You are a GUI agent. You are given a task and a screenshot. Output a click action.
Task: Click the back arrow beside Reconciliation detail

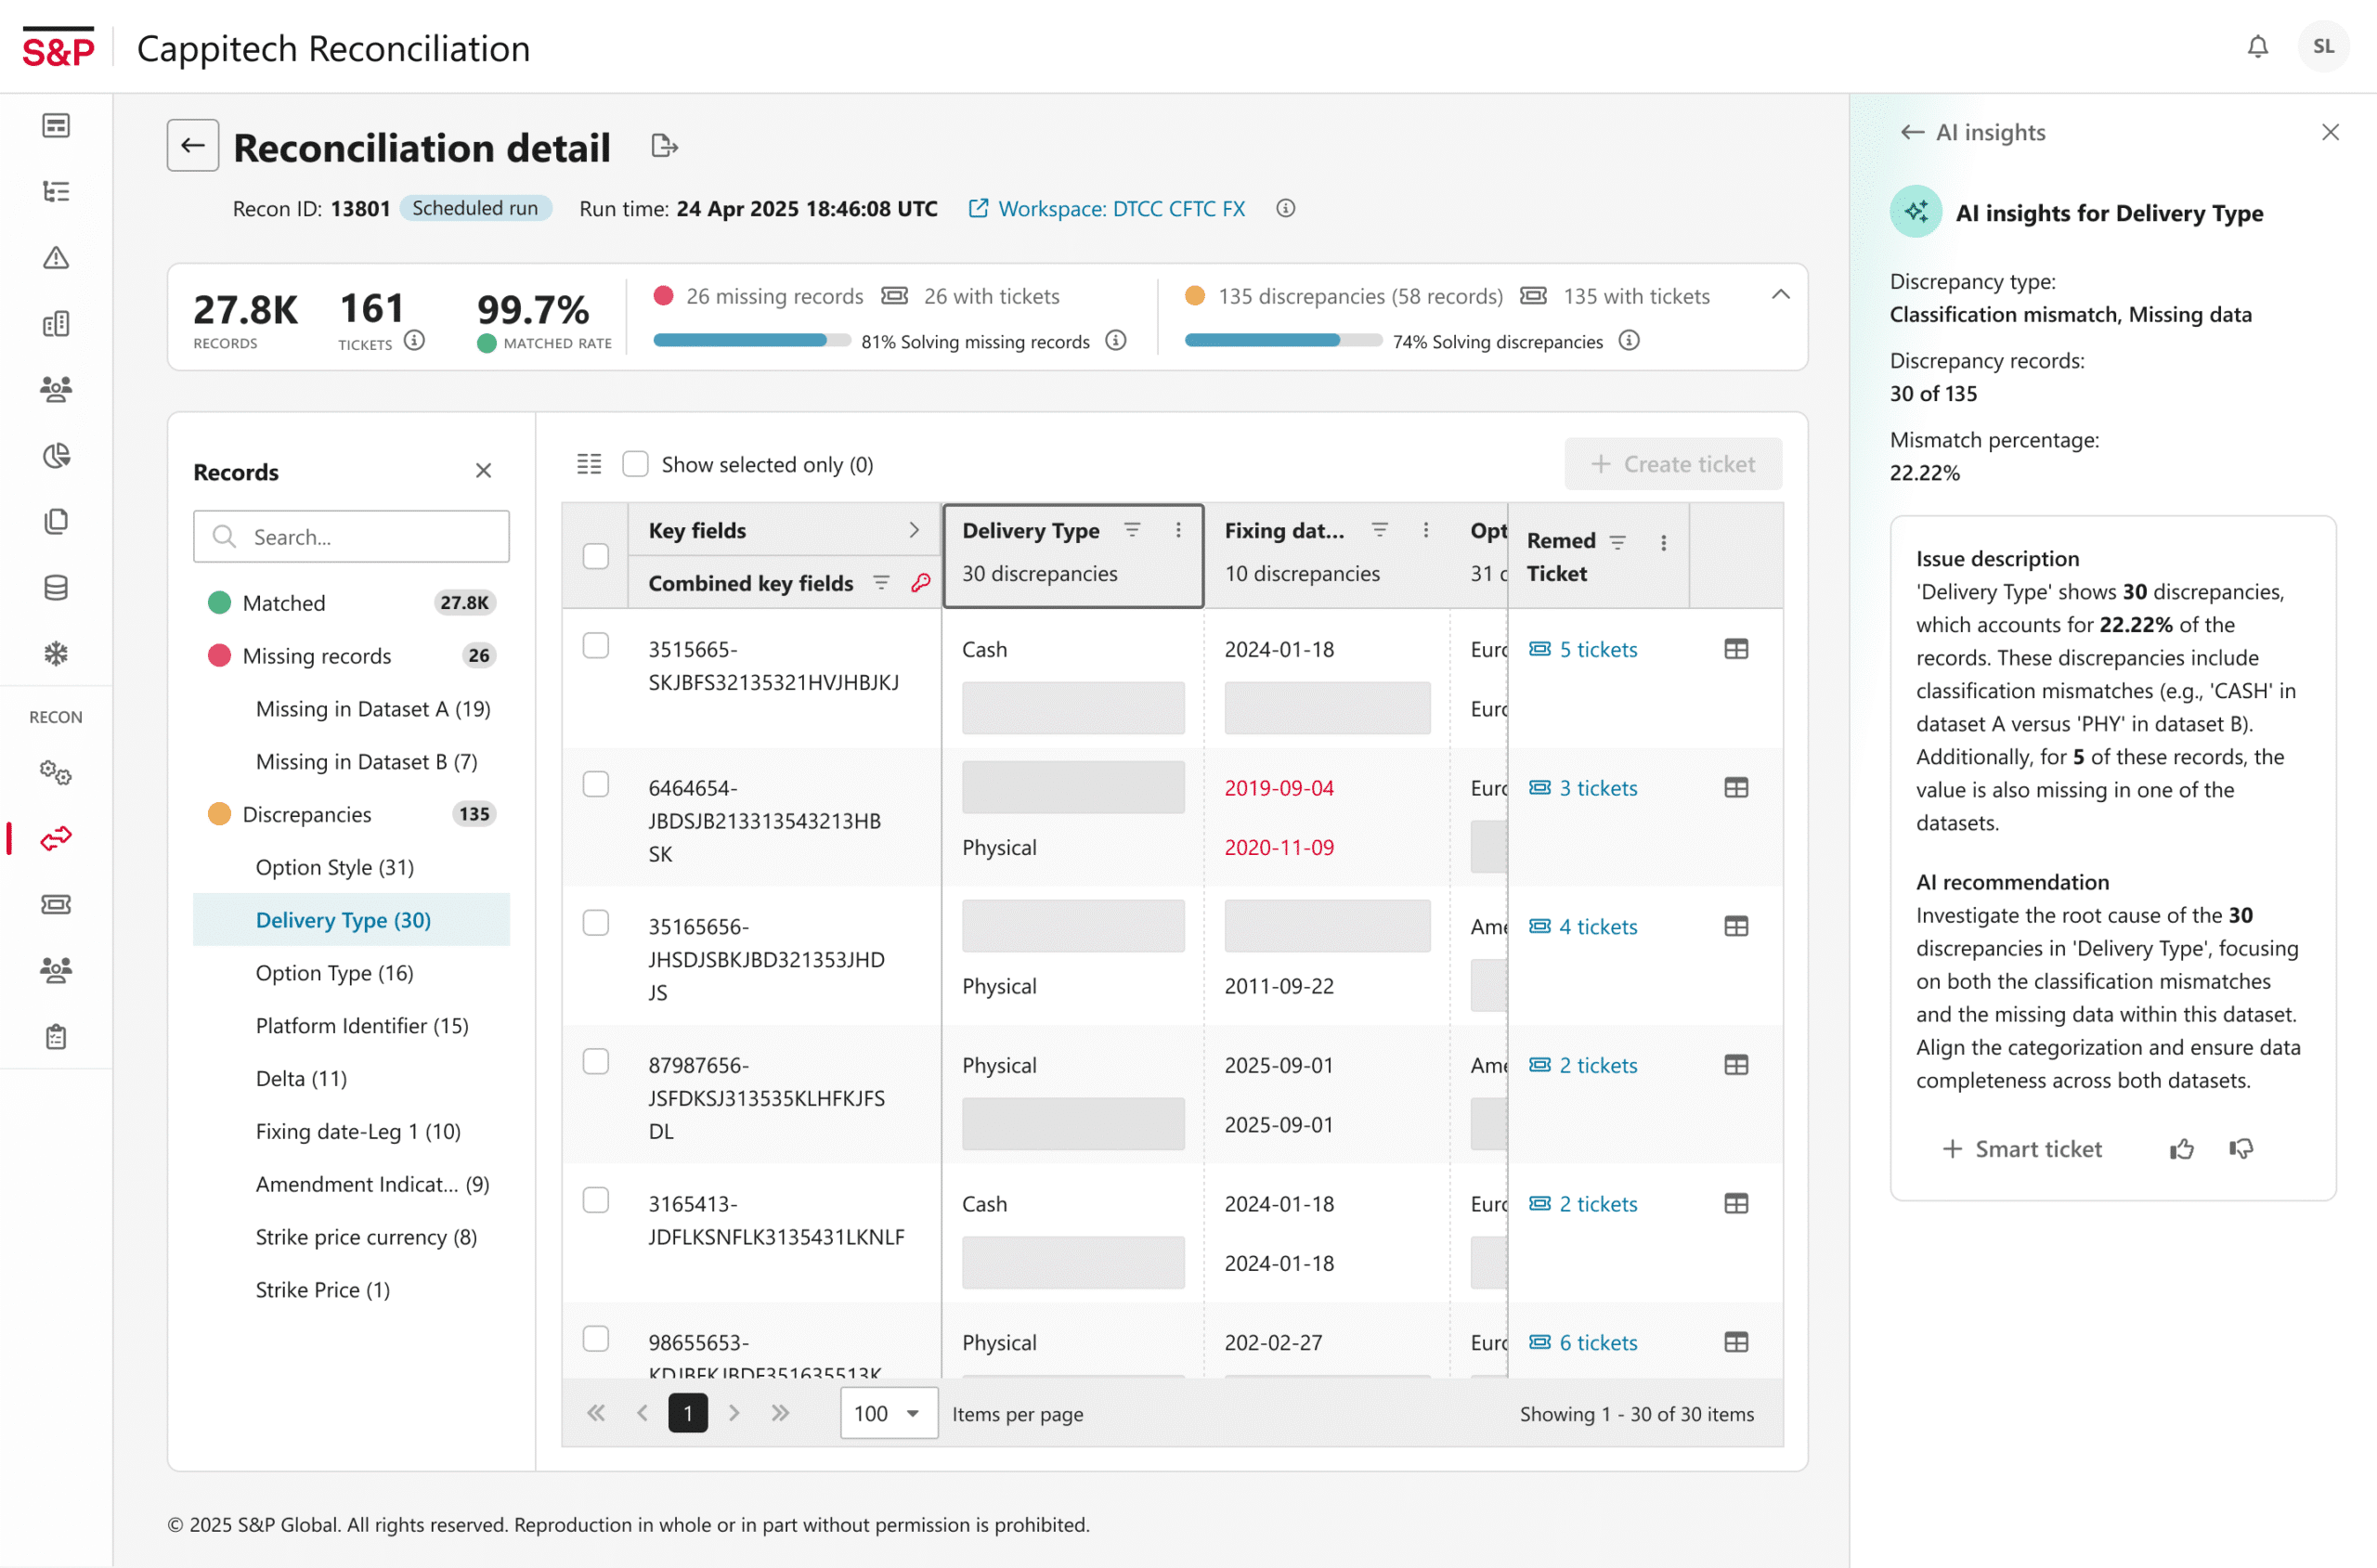coord(193,146)
